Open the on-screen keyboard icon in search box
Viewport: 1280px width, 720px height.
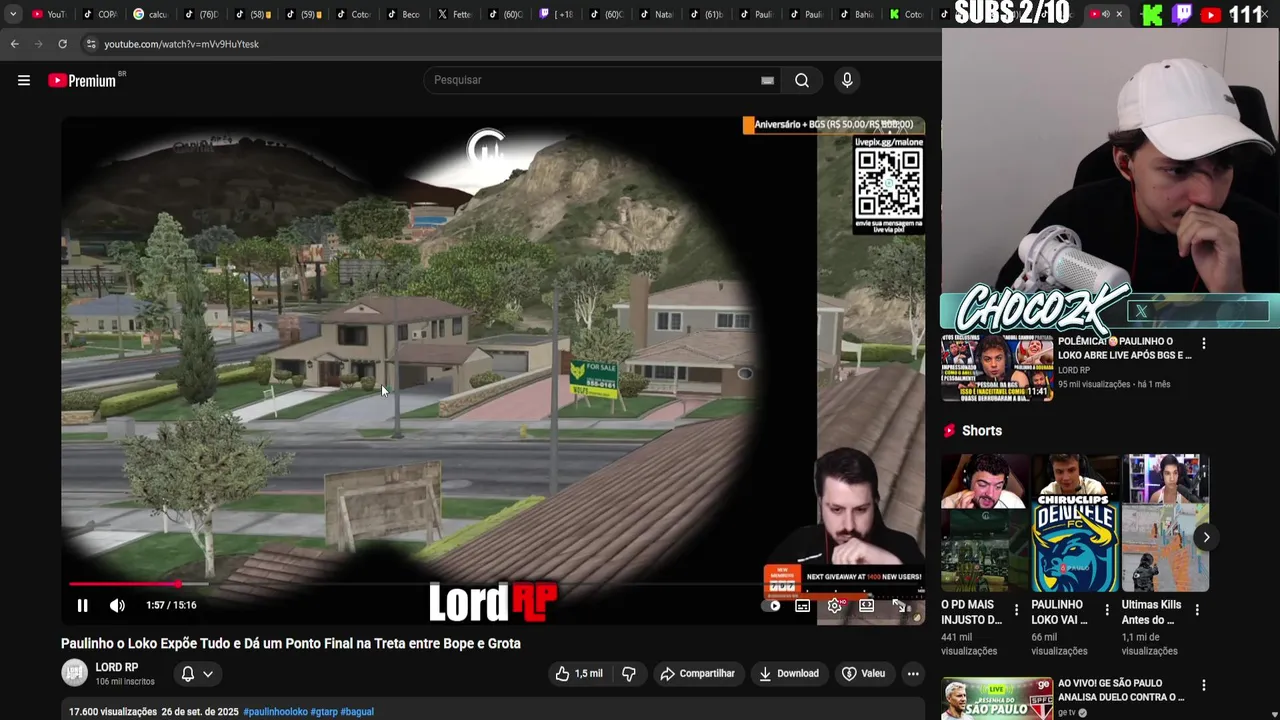coord(767,80)
